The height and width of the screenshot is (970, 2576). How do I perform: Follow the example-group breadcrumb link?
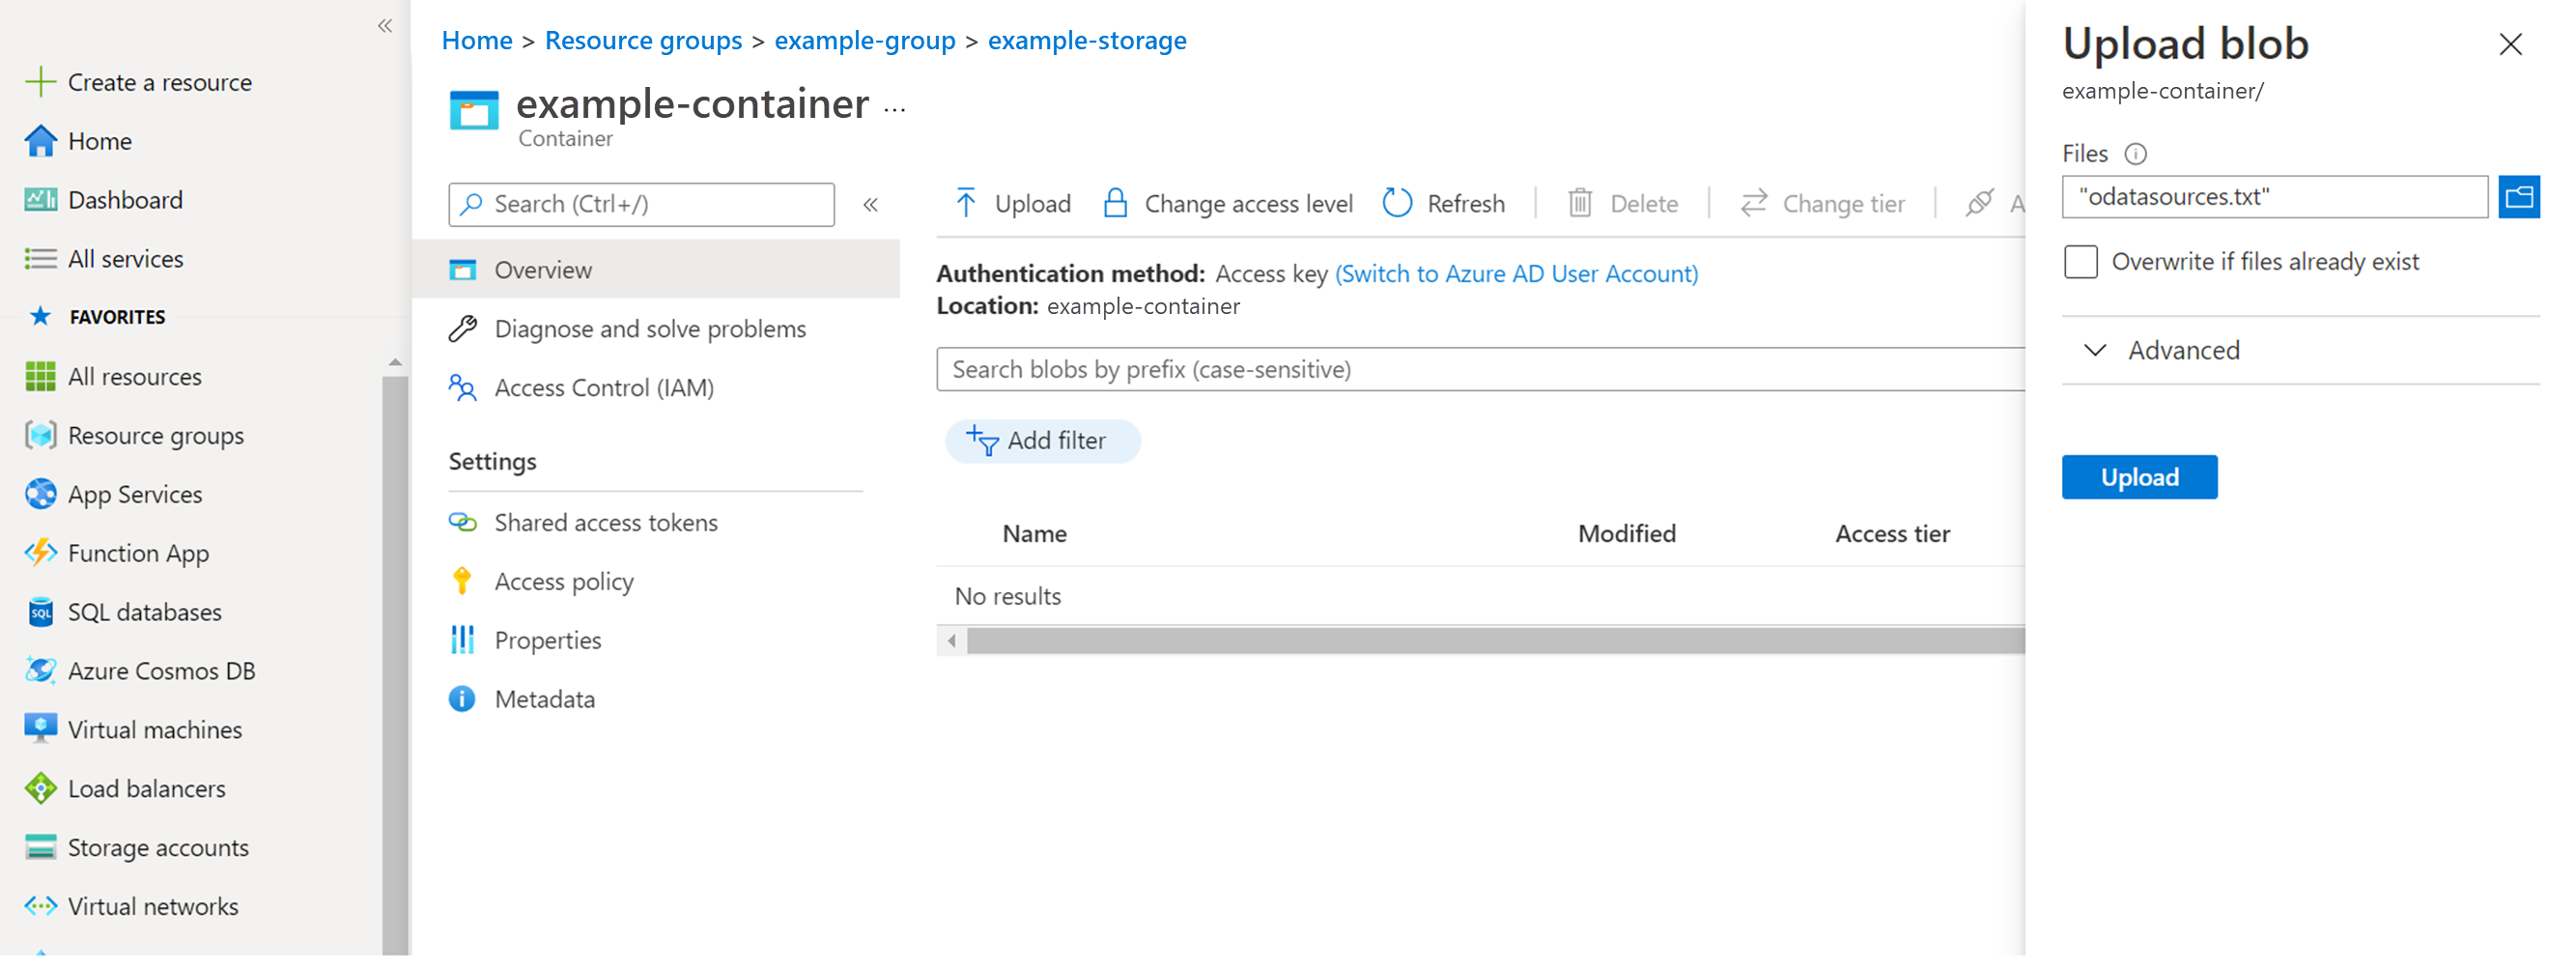pos(865,40)
